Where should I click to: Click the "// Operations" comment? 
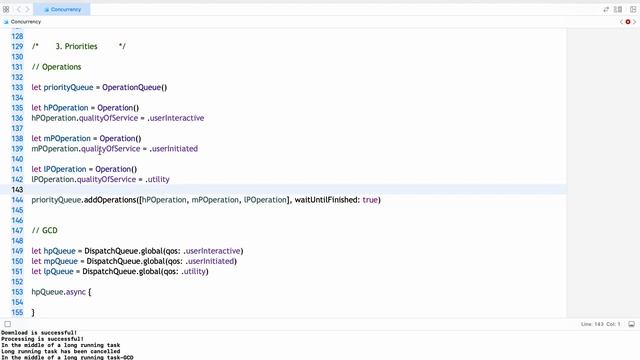(x=56, y=67)
